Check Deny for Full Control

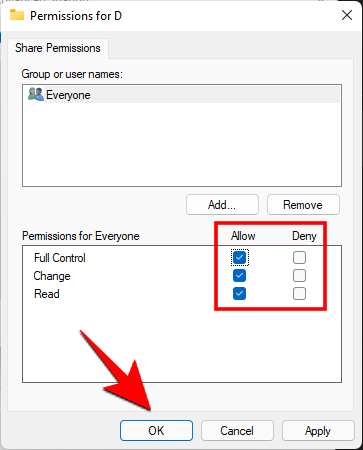pyautogui.click(x=299, y=258)
